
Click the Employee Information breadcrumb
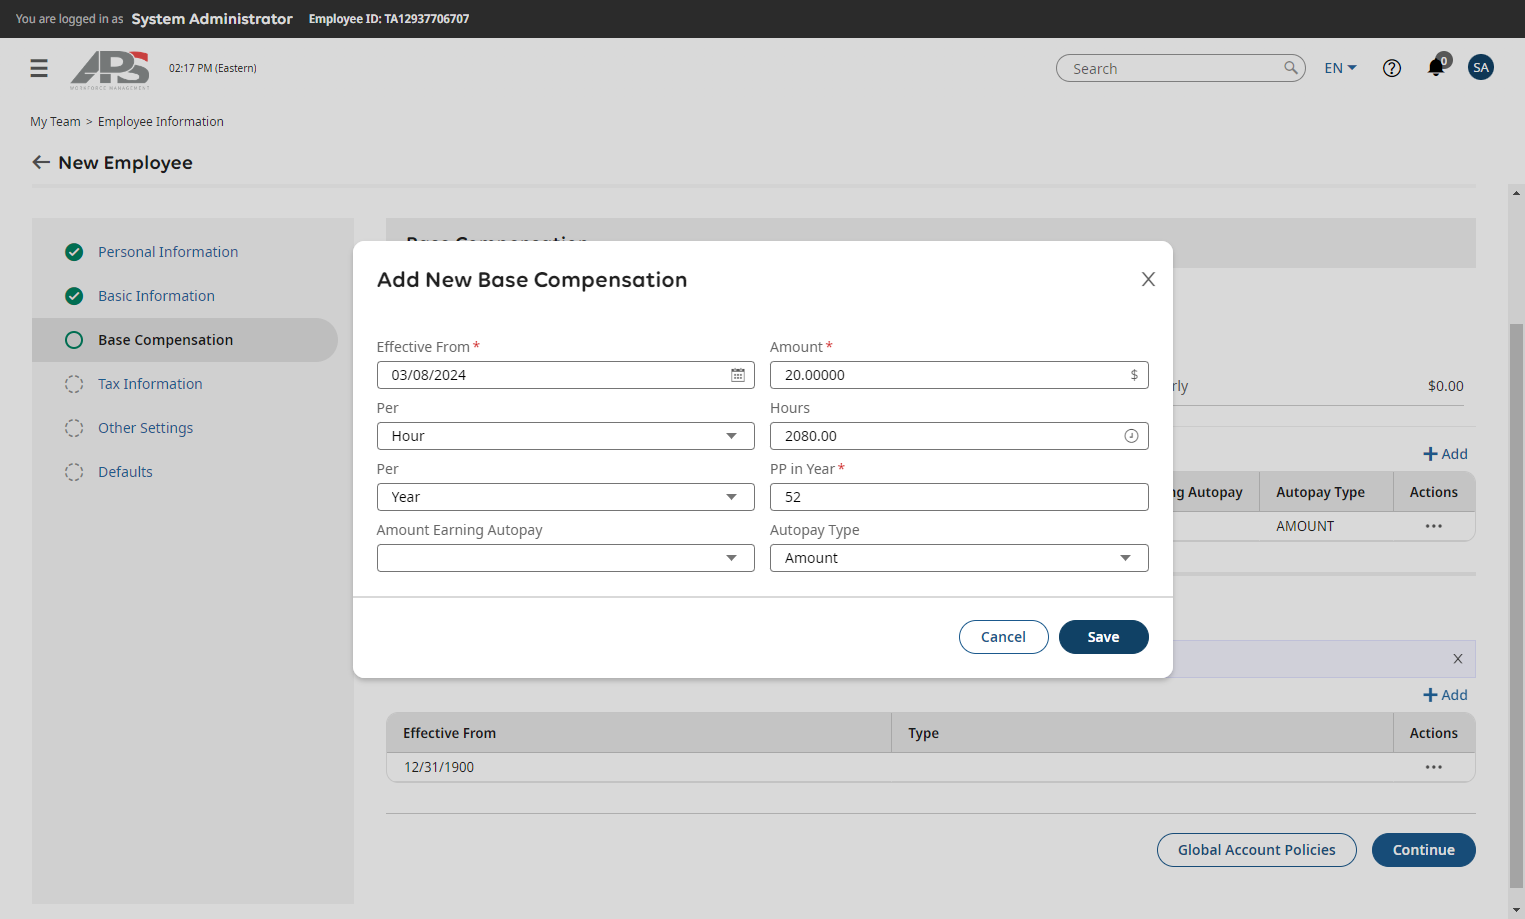[161, 122]
